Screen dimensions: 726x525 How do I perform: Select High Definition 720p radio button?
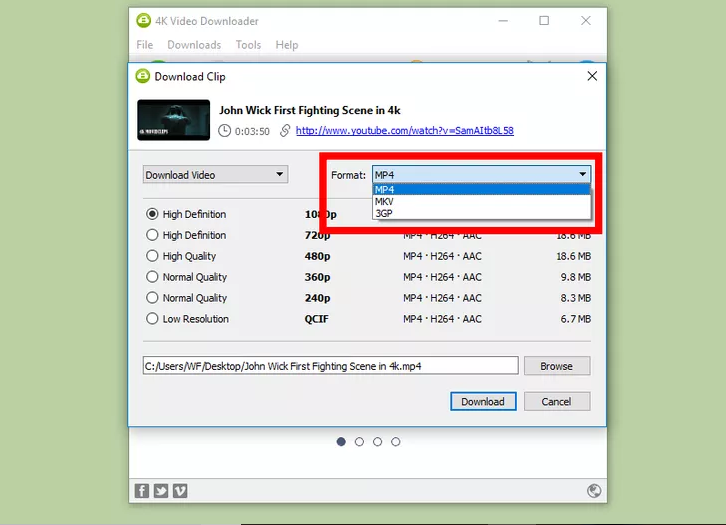(x=152, y=235)
